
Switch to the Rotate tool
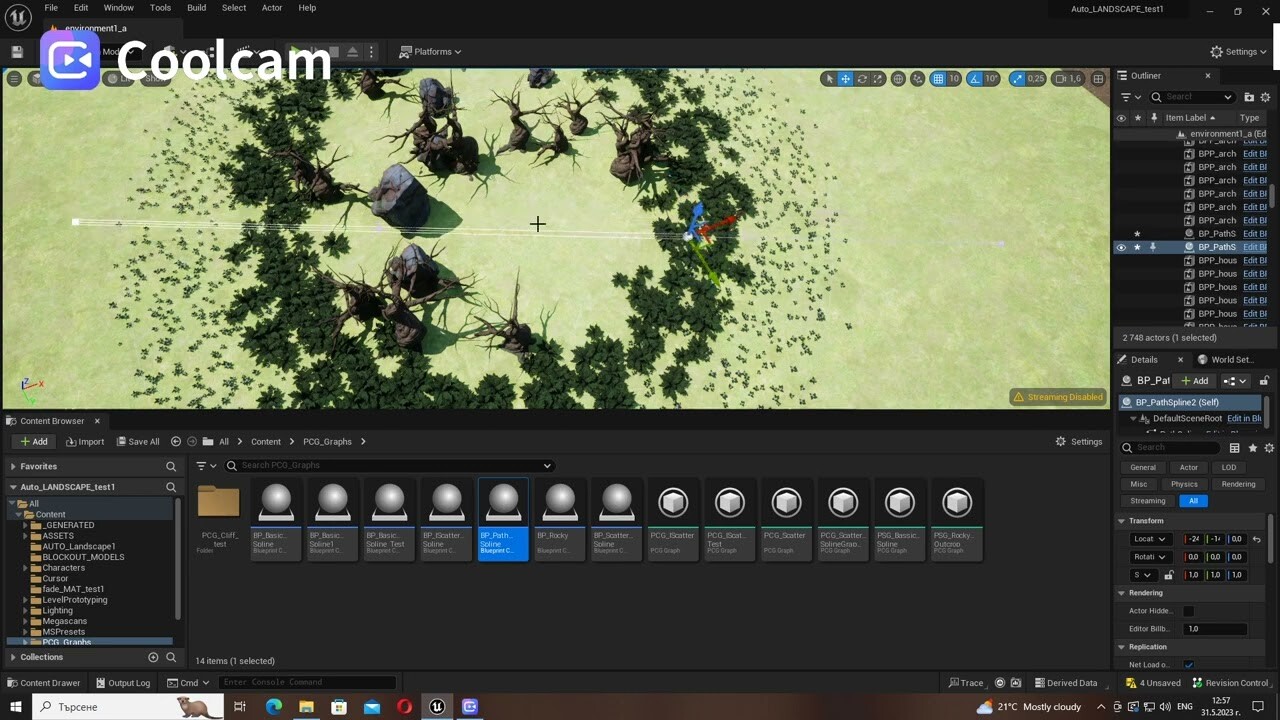point(863,78)
